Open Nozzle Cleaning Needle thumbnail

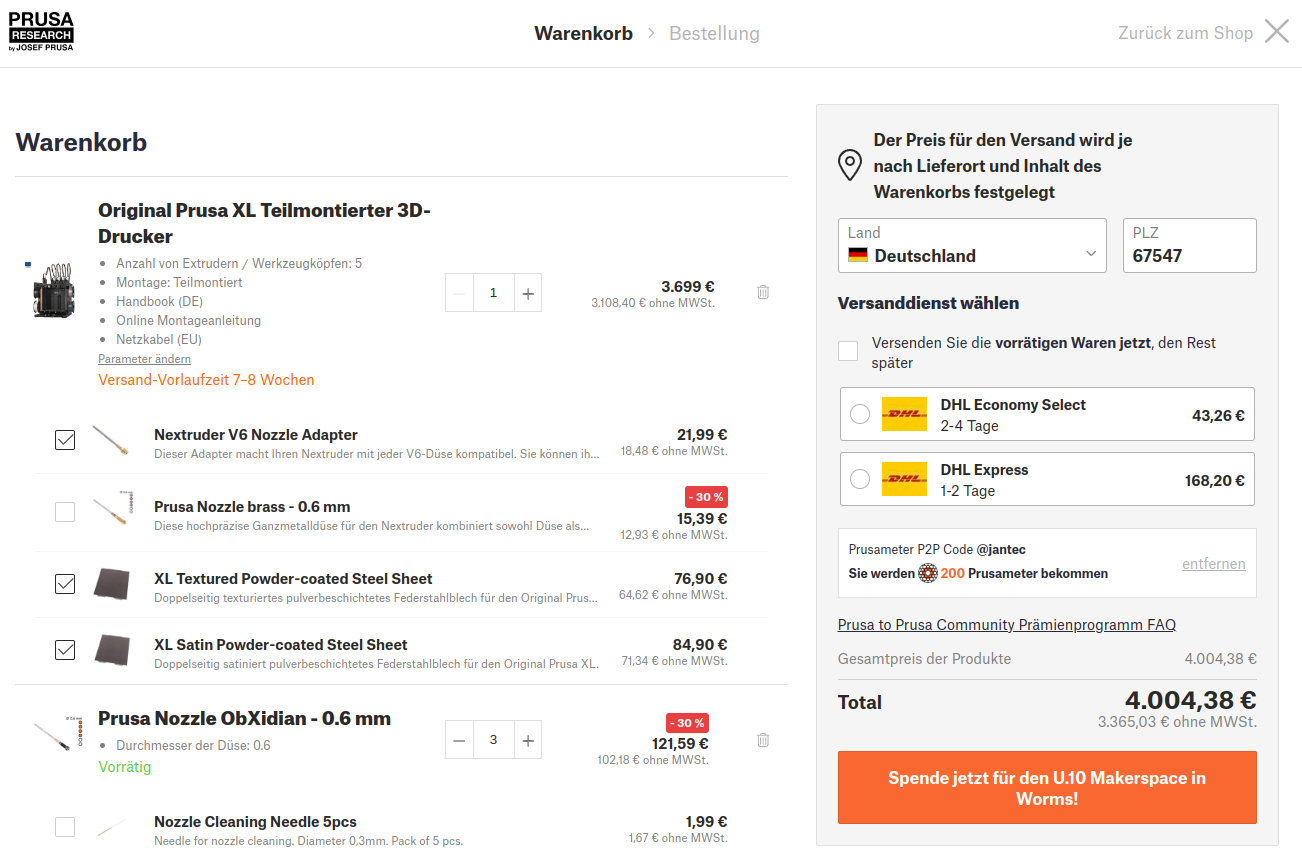pos(111,827)
